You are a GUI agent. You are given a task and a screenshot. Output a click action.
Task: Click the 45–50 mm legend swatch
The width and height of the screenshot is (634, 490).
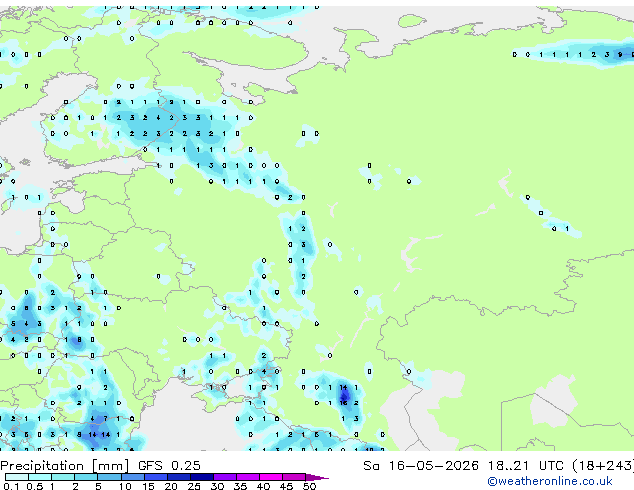[294, 477]
